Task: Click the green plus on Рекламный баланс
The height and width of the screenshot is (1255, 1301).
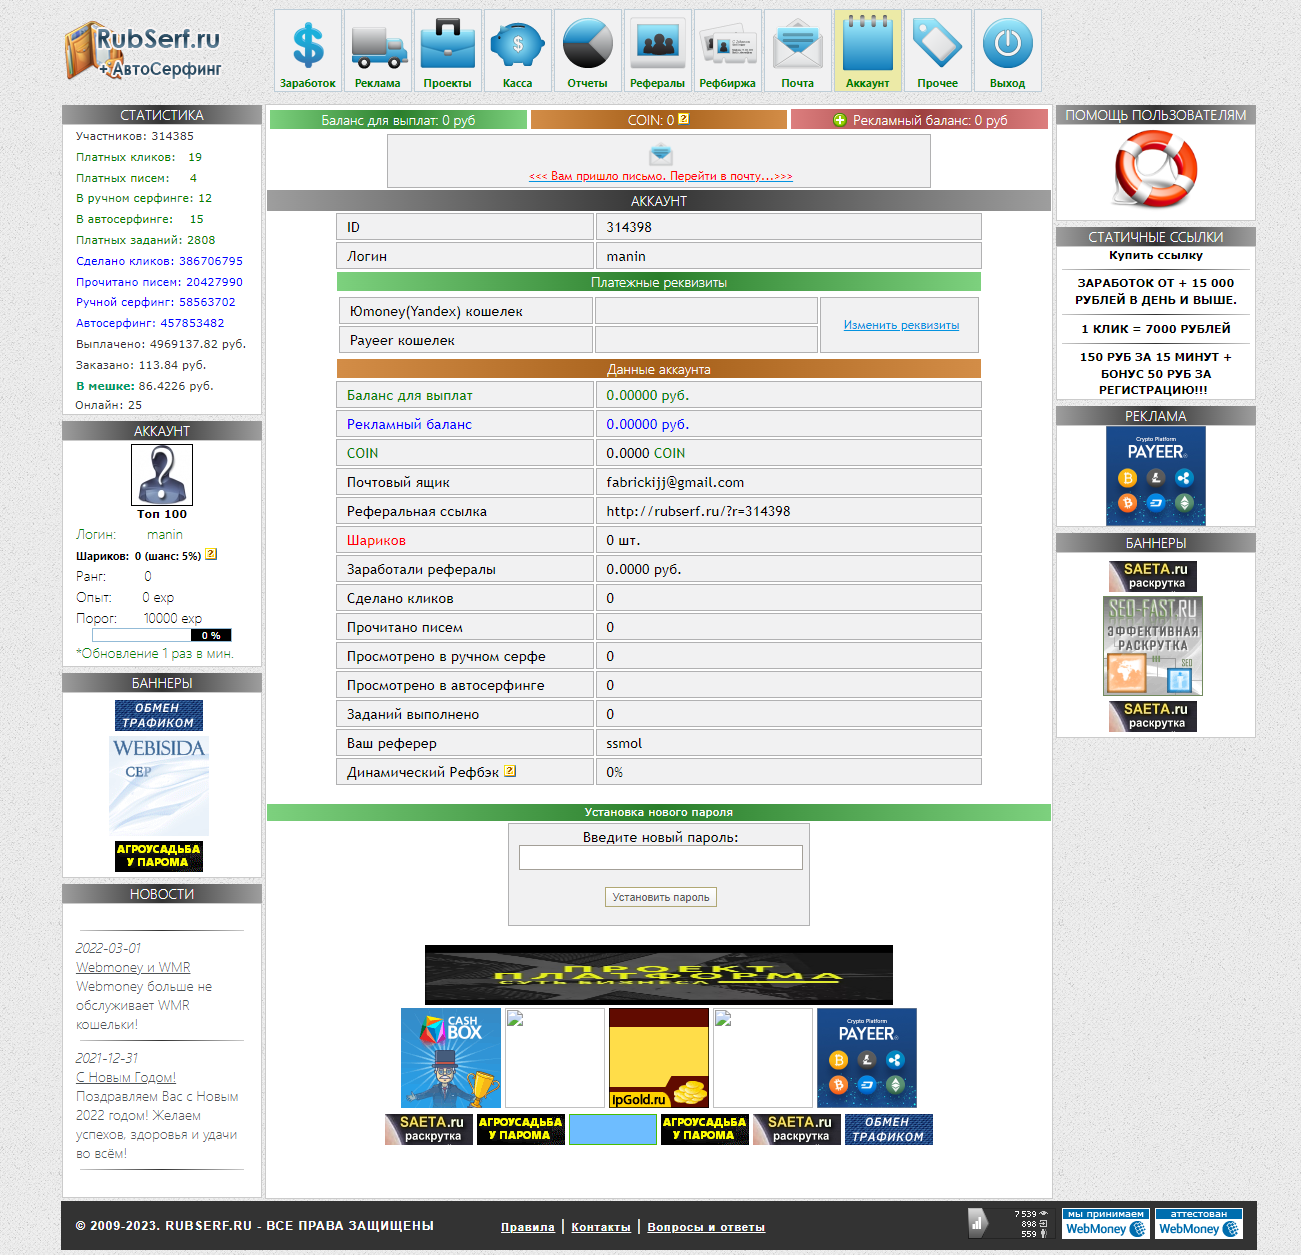Action: tap(840, 120)
